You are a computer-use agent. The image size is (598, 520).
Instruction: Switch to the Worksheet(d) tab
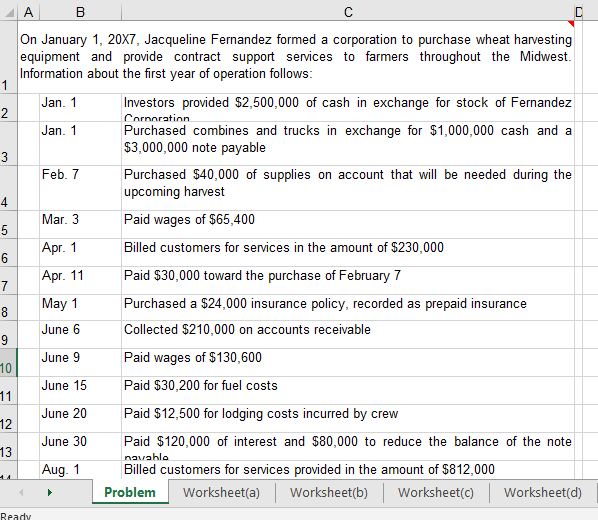pyautogui.click(x=543, y=492)
